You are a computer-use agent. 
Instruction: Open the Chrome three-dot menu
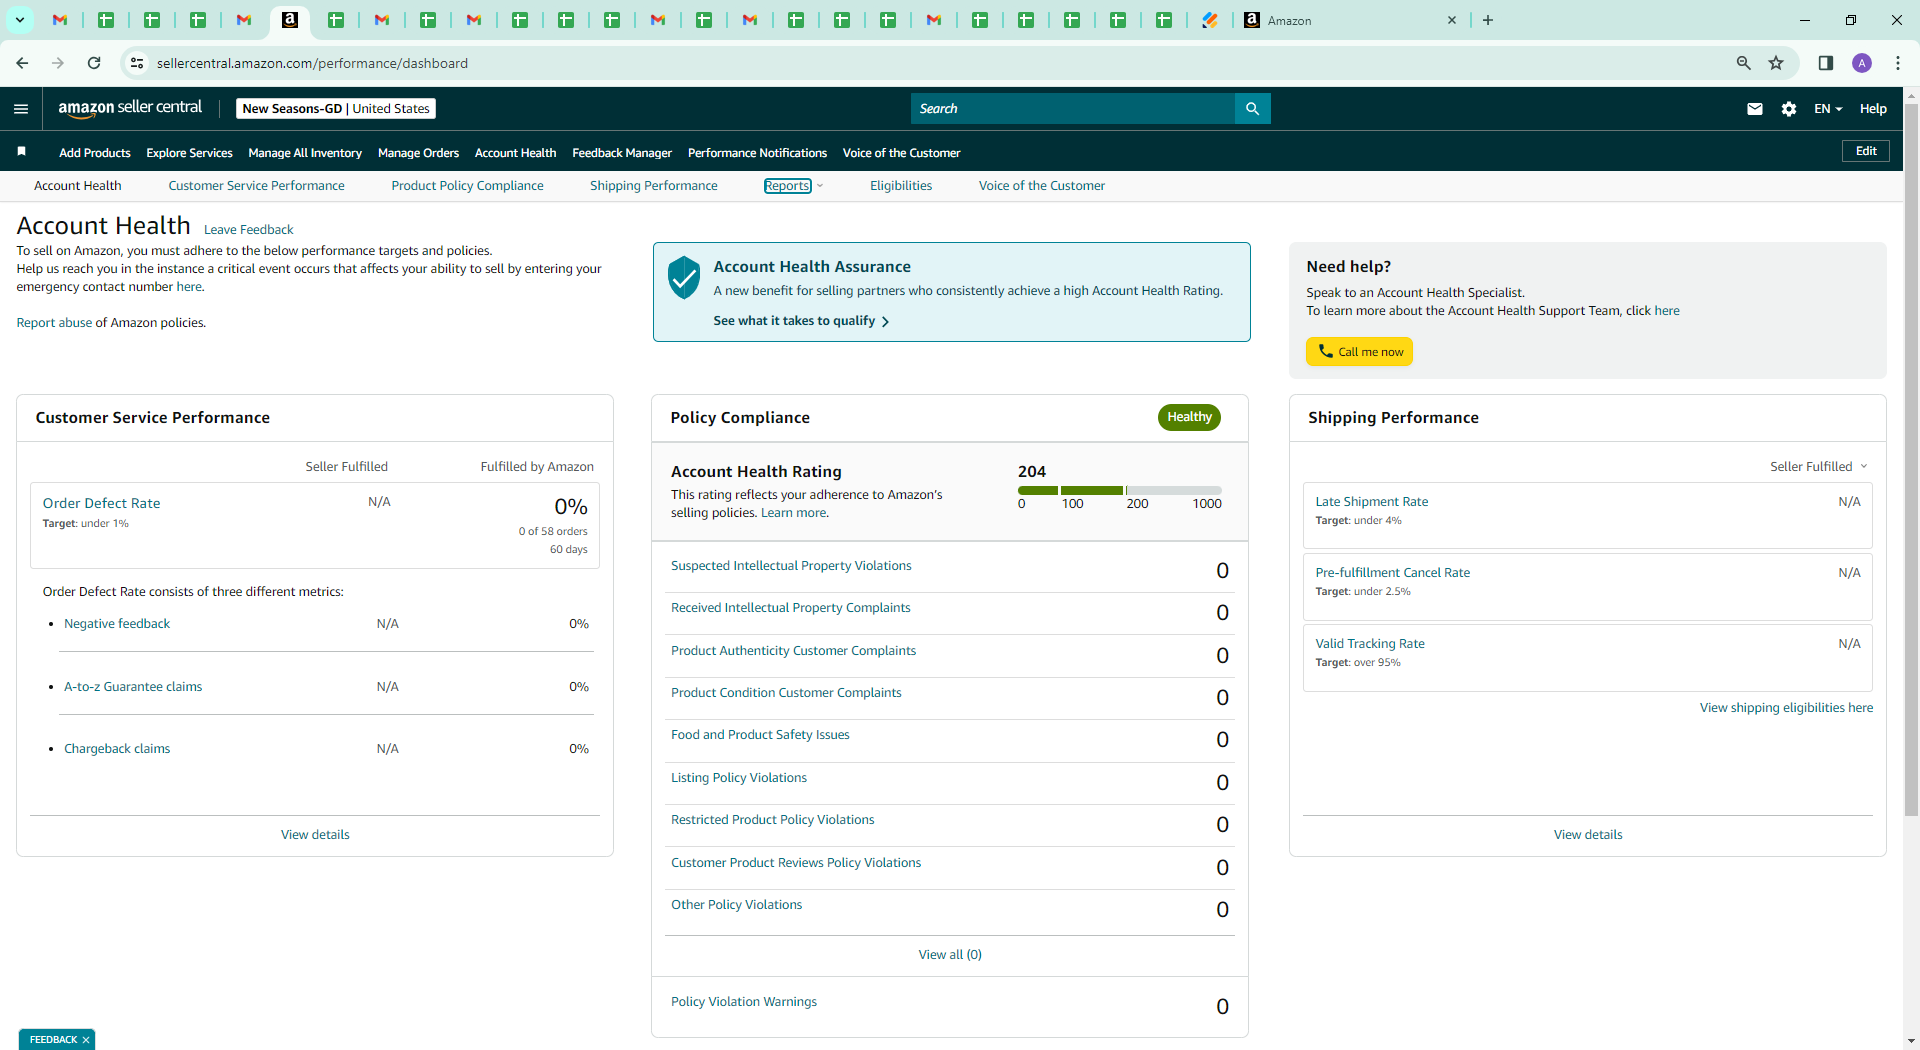pos(1898,63)
